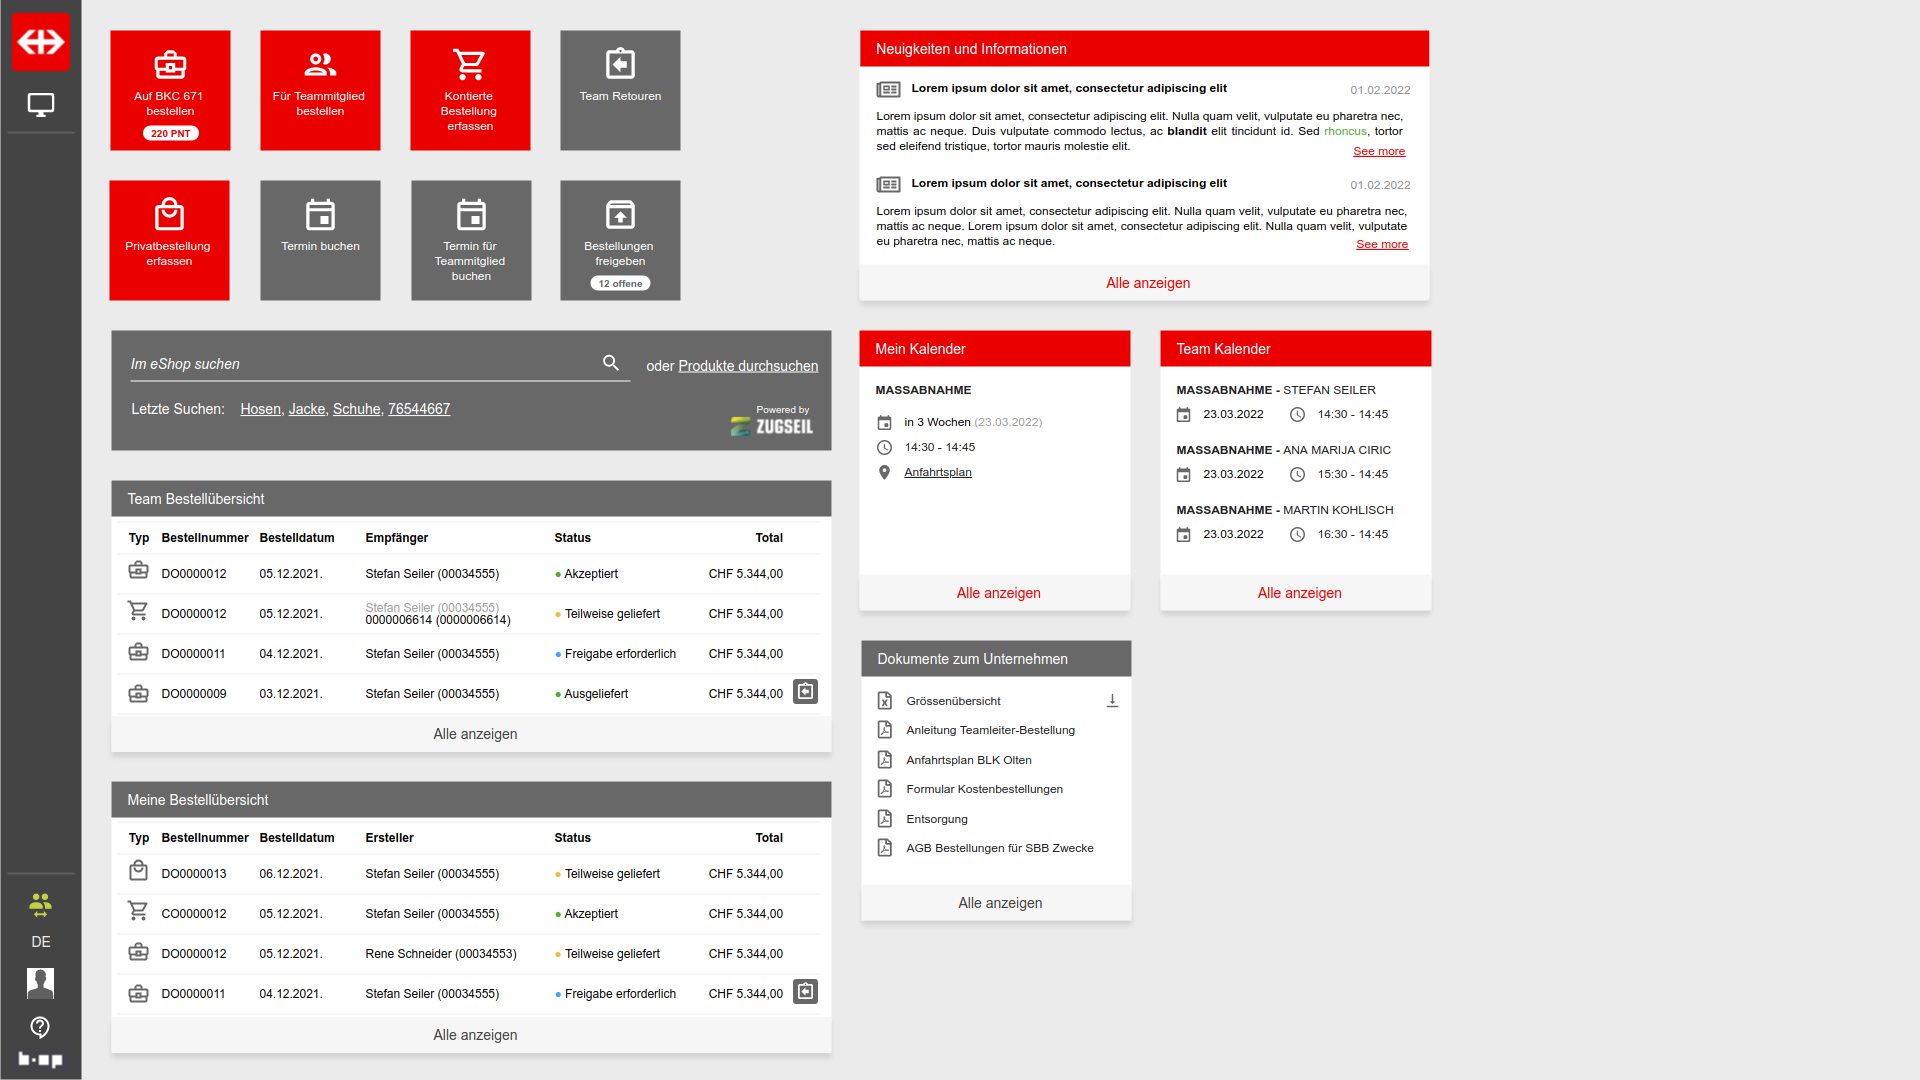The height and width of the screenshot is (1080, 1920).
Task: Focus the Im eShop suchen field
Action: [x=360, y=364]
